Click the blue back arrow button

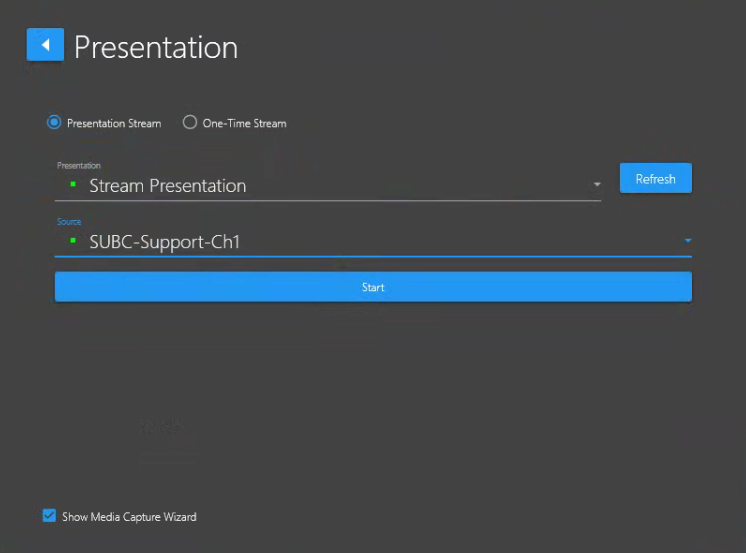tap(45, 45)
